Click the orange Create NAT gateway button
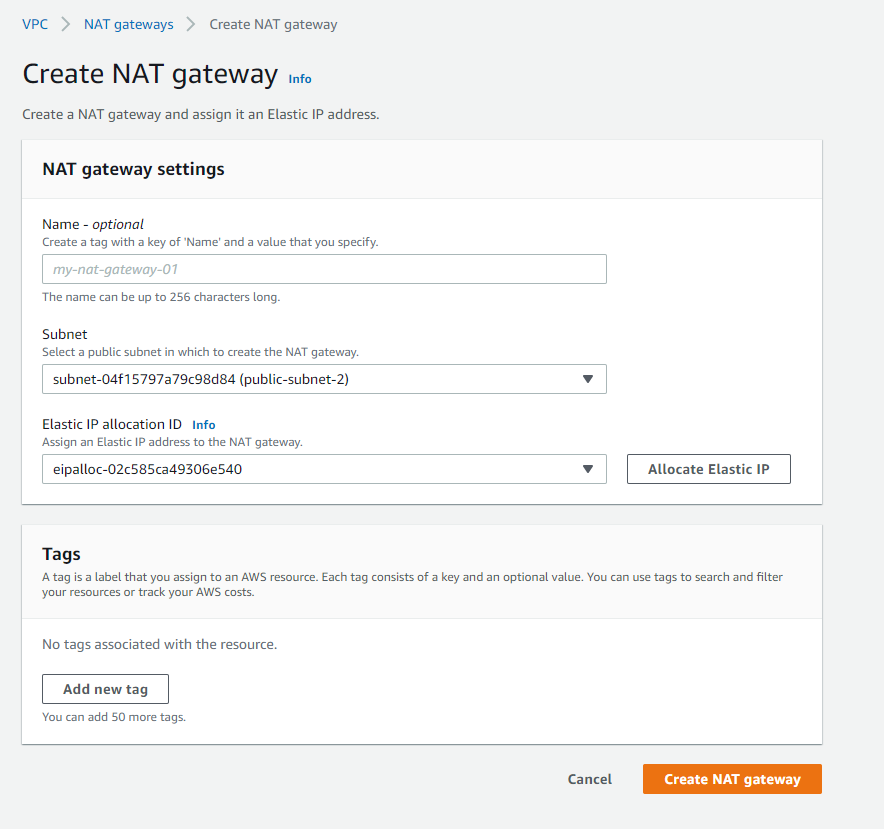The width and height of the screenshot is (884, 829). point(732,779)
